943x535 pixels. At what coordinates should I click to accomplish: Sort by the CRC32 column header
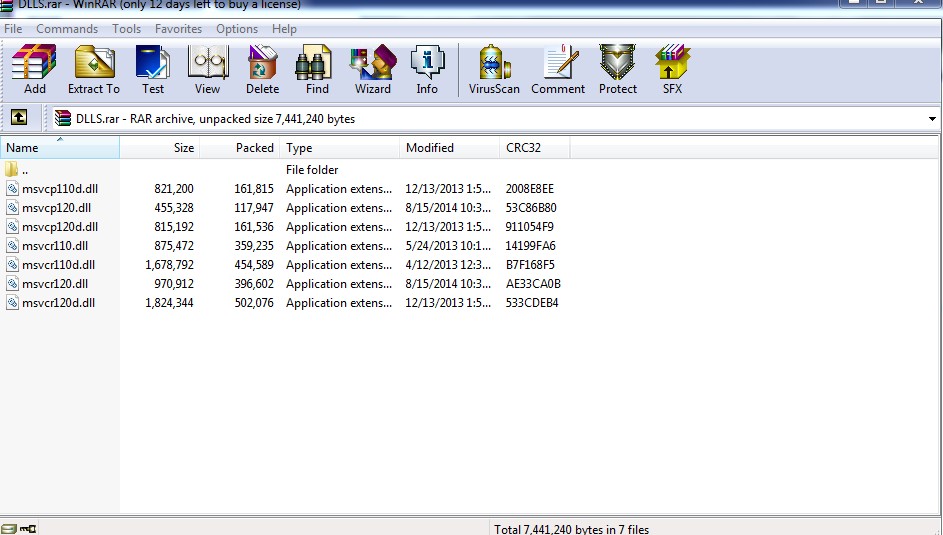pyautogui.click(x=535, y=148)
